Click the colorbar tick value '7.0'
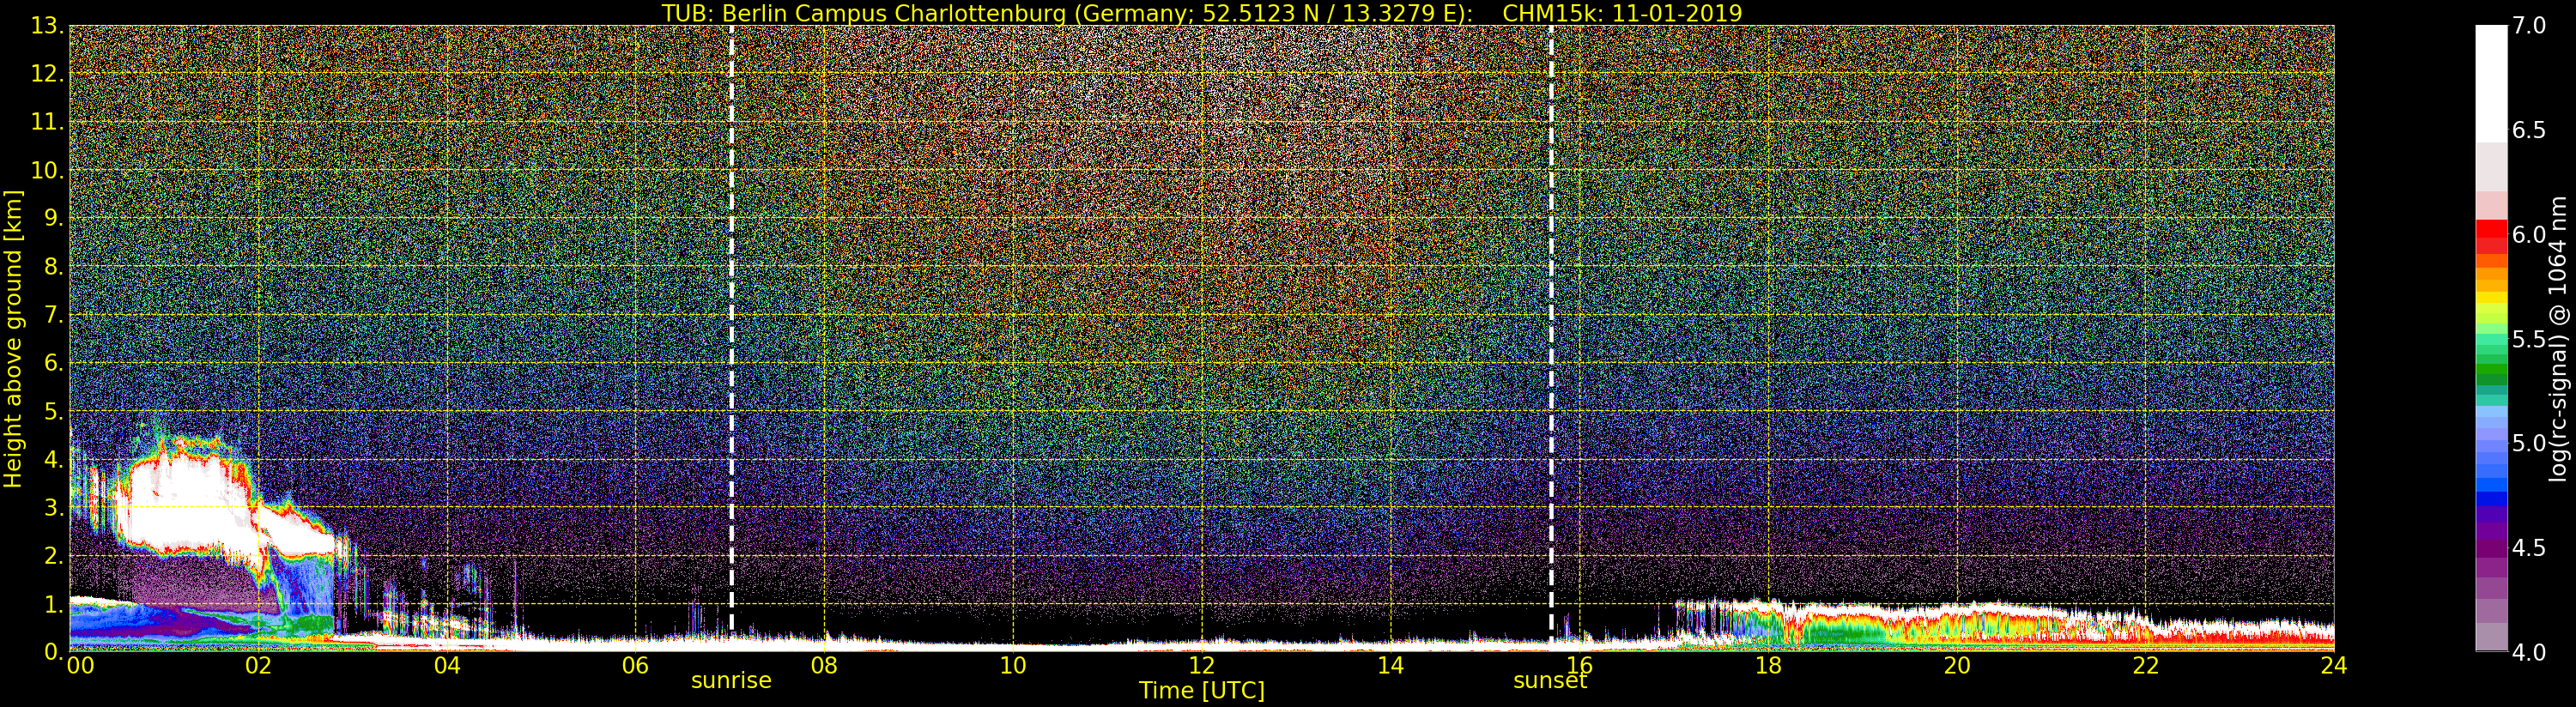Viewport: 2576px width, 707px height. click(x=2528, y=26)
